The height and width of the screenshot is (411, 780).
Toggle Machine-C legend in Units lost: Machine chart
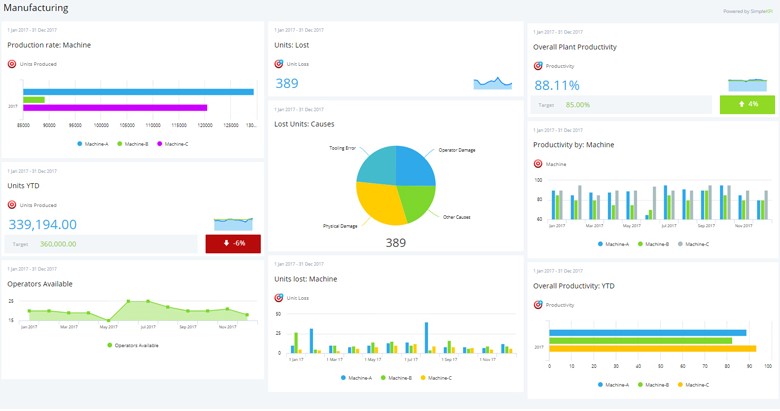point(436,378)
